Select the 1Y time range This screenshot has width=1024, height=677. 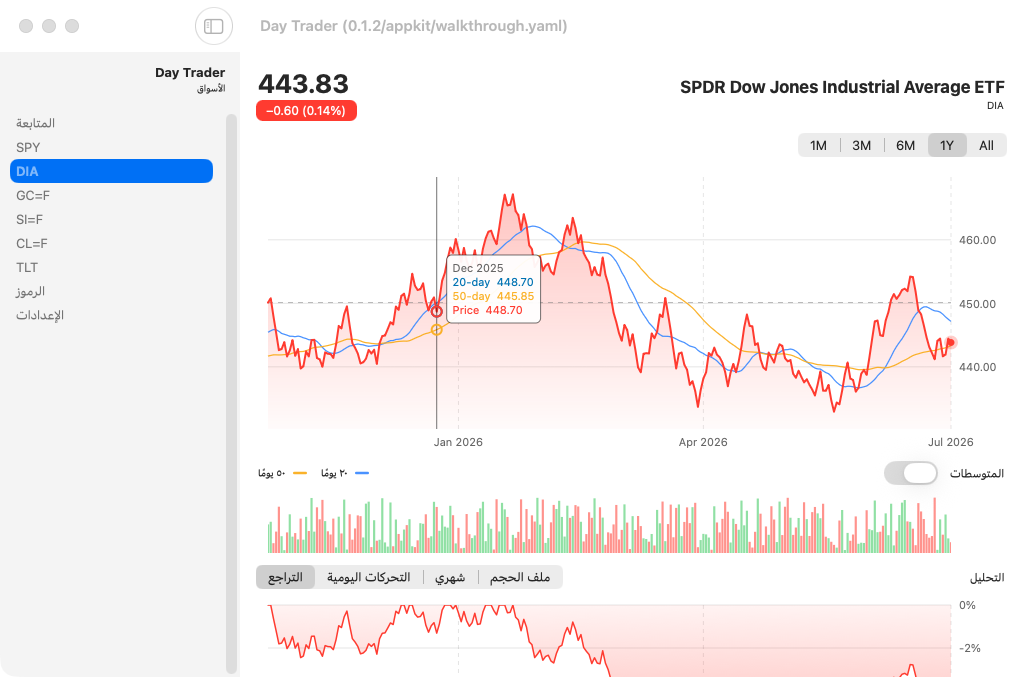pyautogui.click(x=947, y=146)
